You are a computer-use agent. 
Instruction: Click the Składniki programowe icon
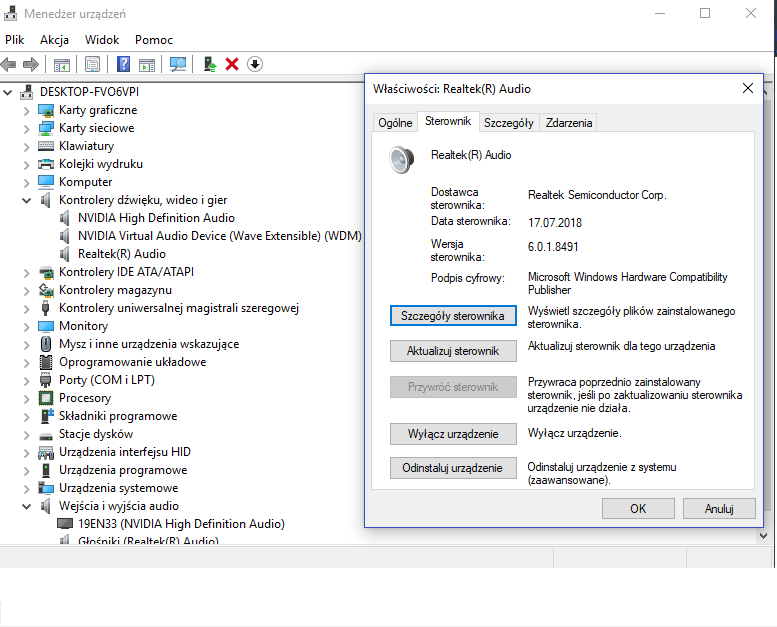46,416
